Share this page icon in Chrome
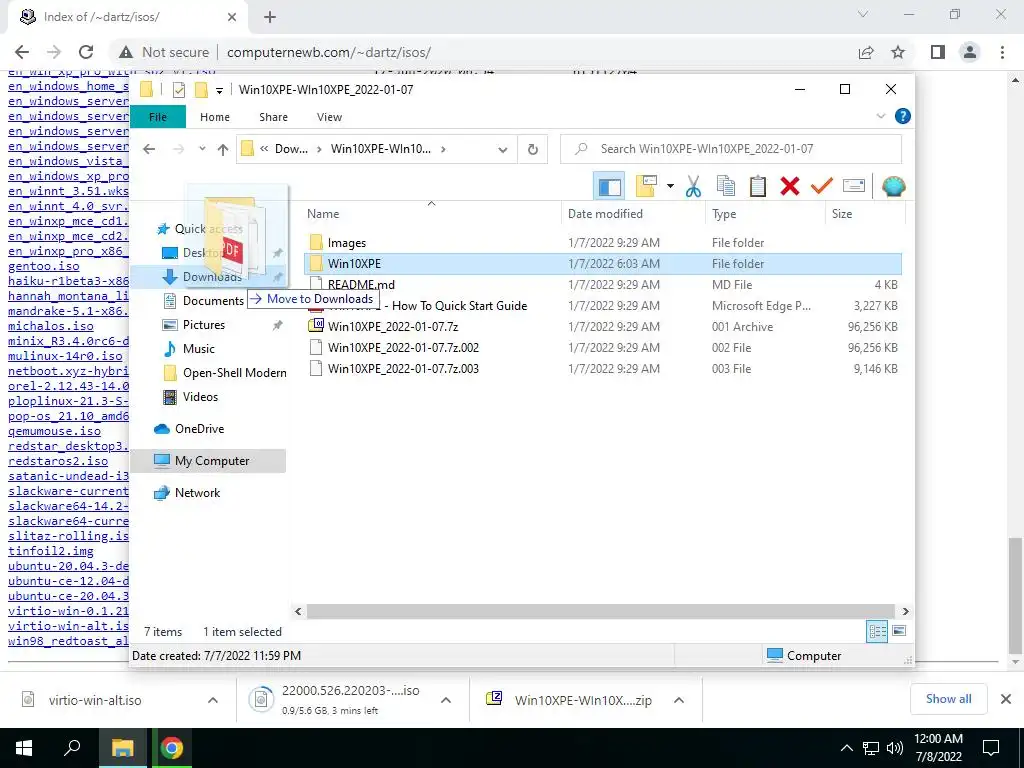The image size is (1024, 768). pyautogui.click(x=866, y=52)
